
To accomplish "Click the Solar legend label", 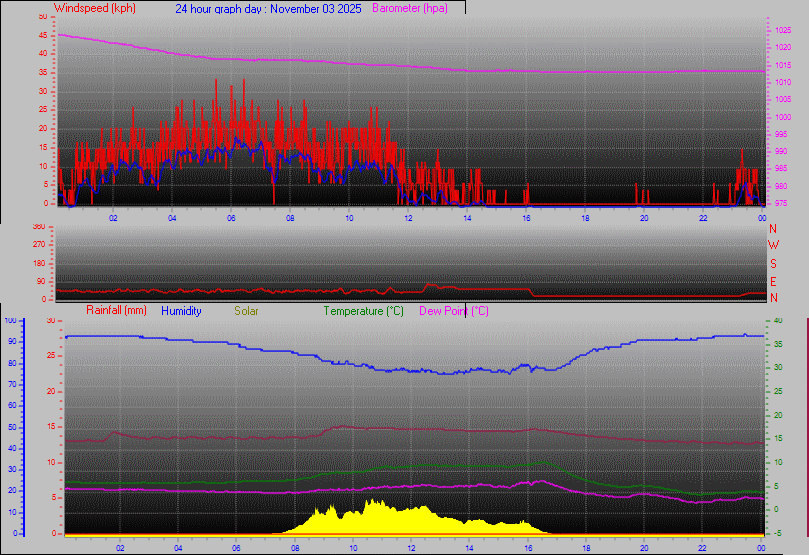I will coord(246,311).
